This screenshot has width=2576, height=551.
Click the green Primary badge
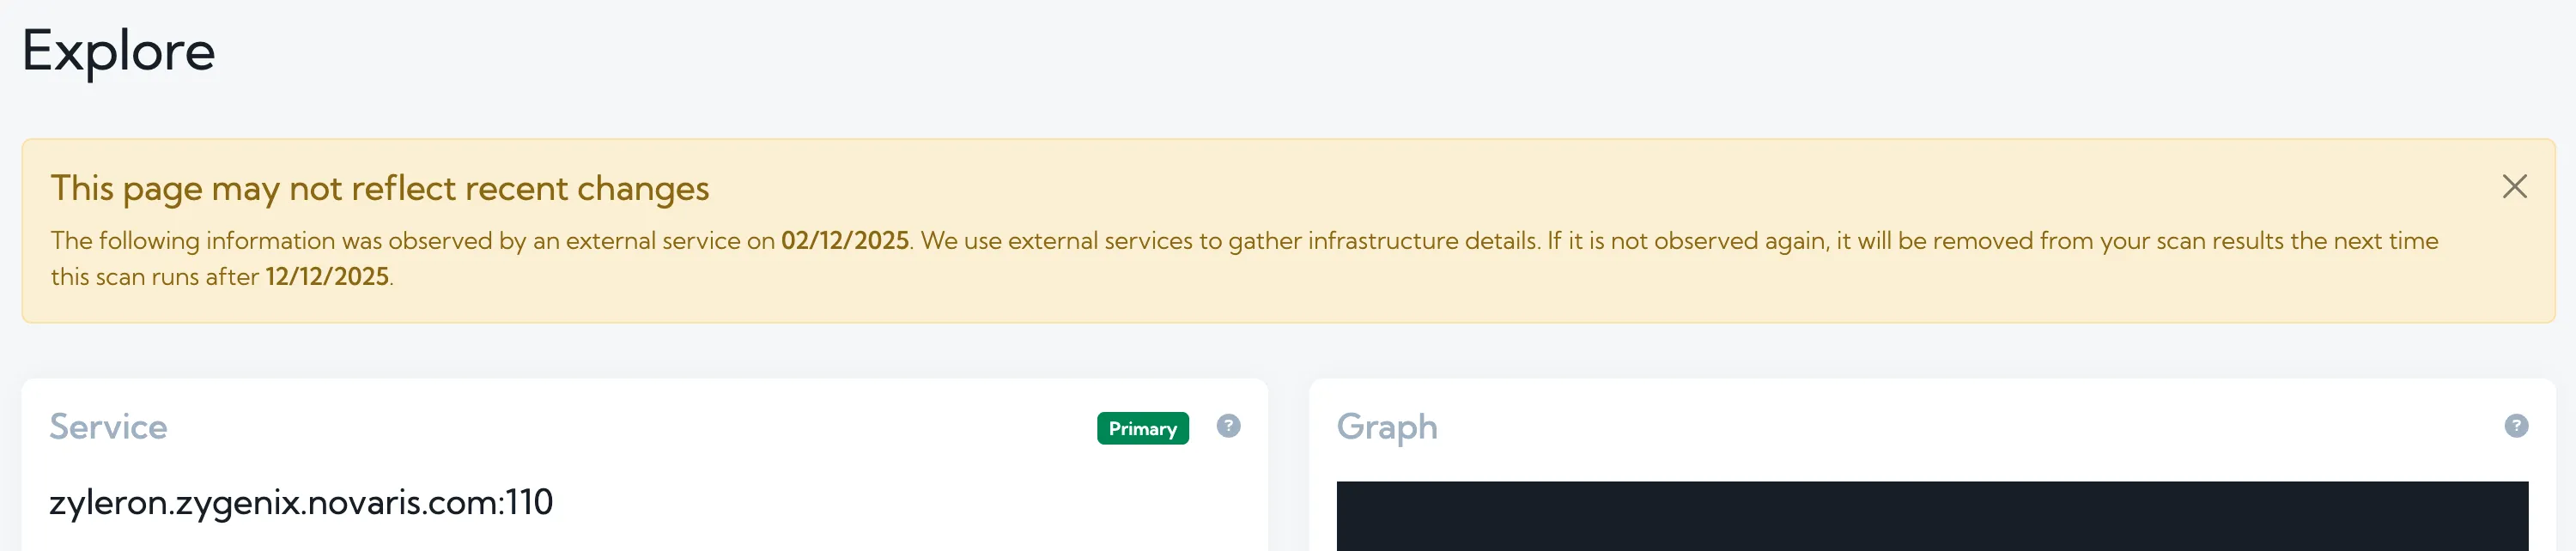click(1142, 428)
